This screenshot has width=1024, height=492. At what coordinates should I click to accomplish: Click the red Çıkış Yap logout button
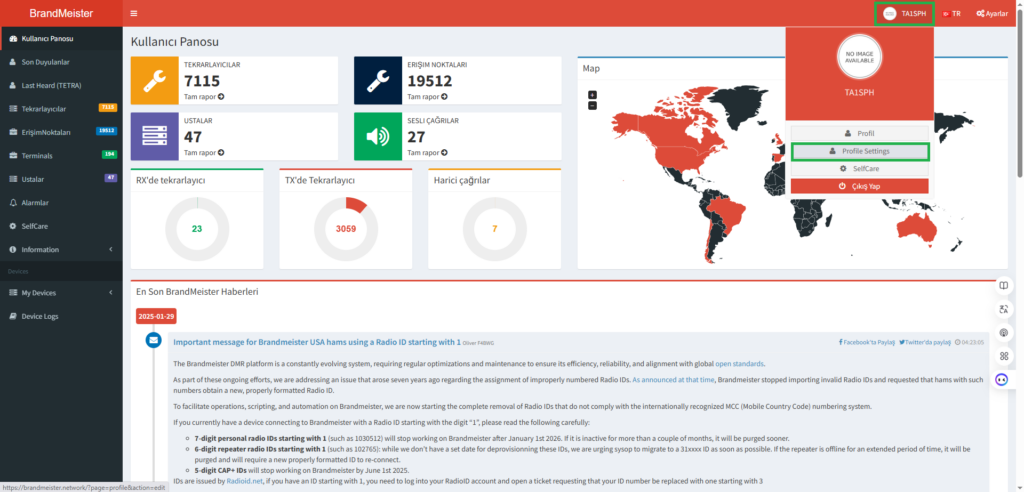(859, 186)
